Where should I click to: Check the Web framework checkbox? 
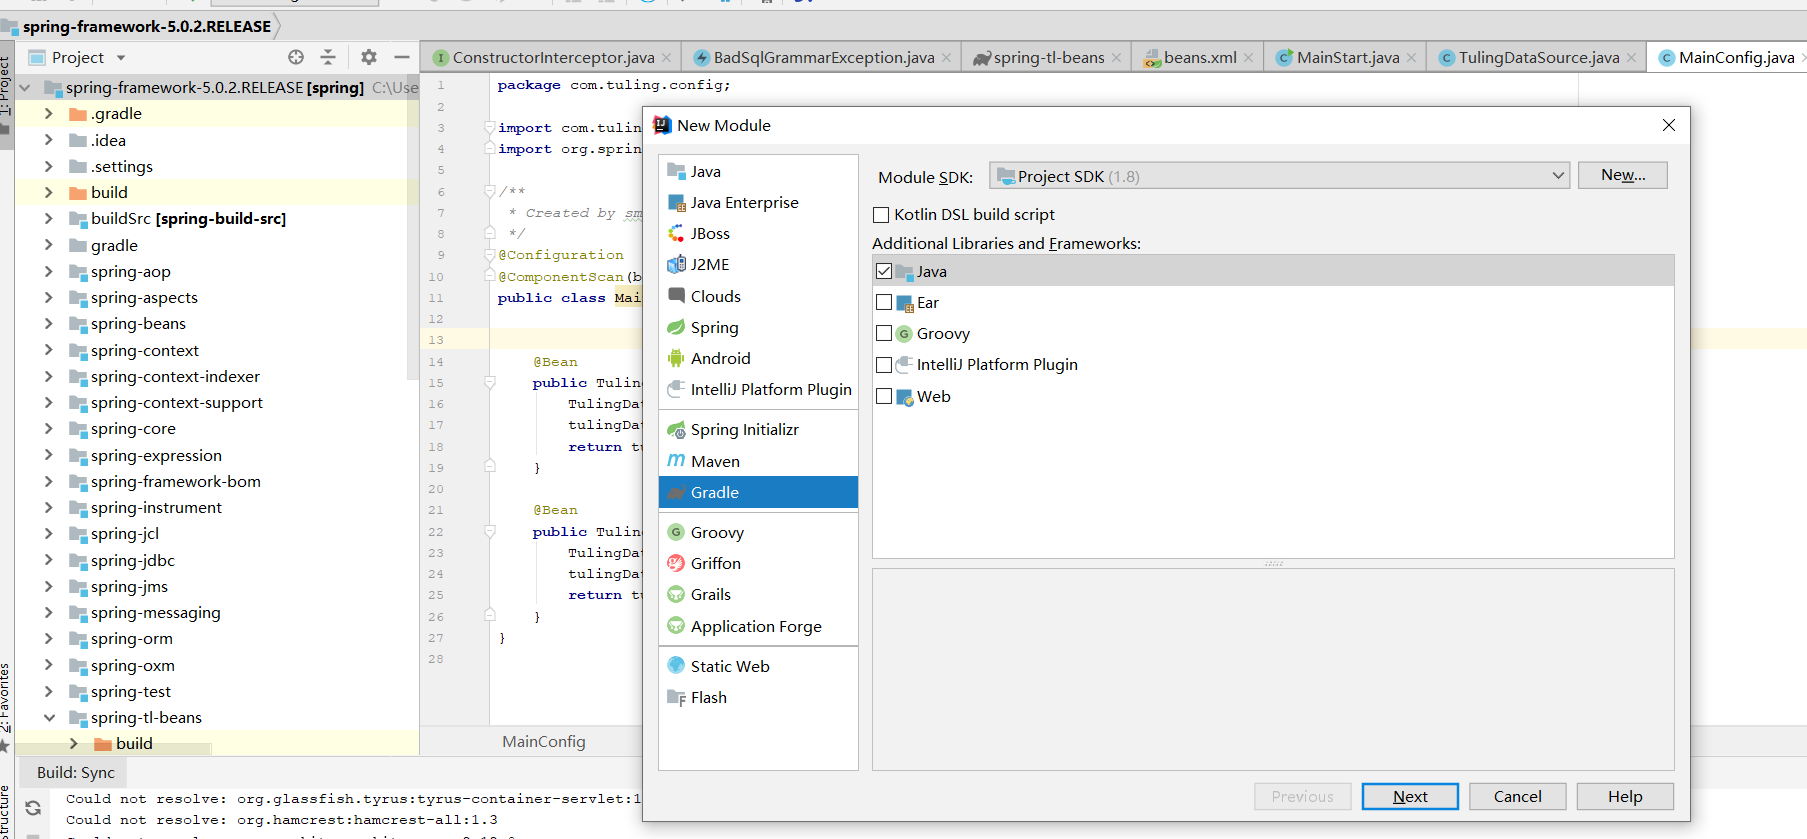click(x=884, y=396)
